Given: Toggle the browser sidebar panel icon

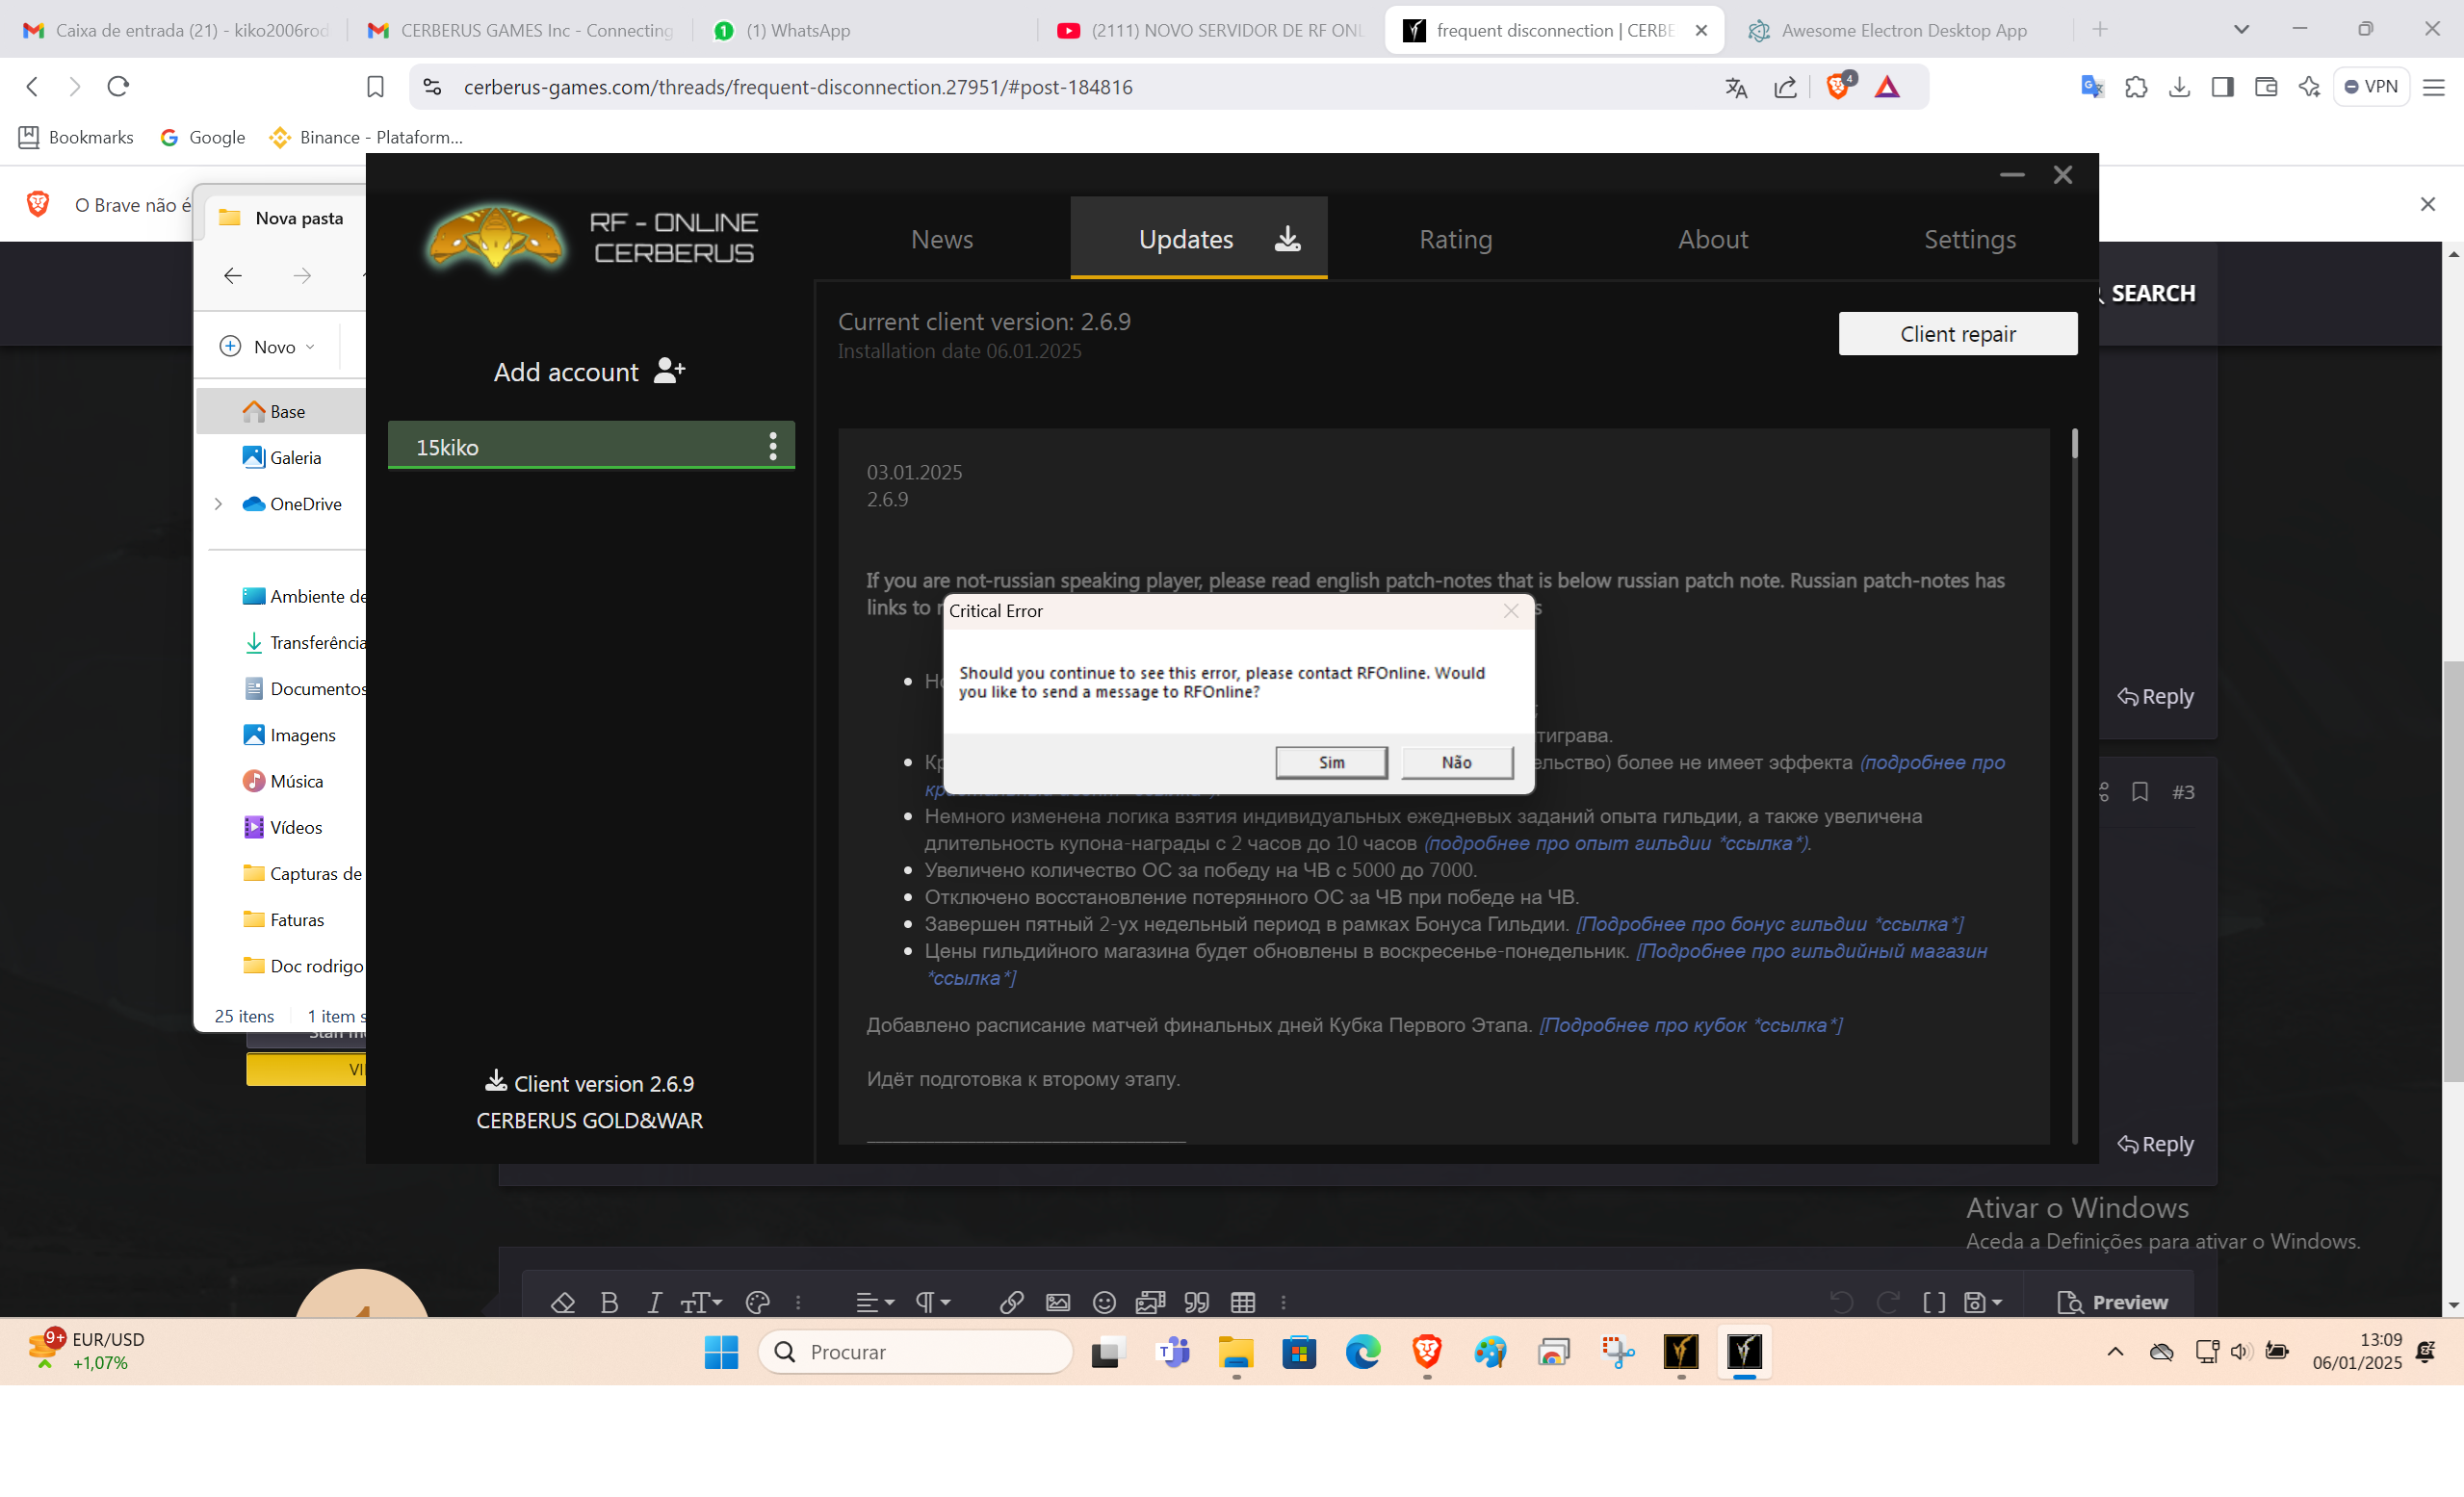Looking at the screenshot, I should [x=2222, y=87].
